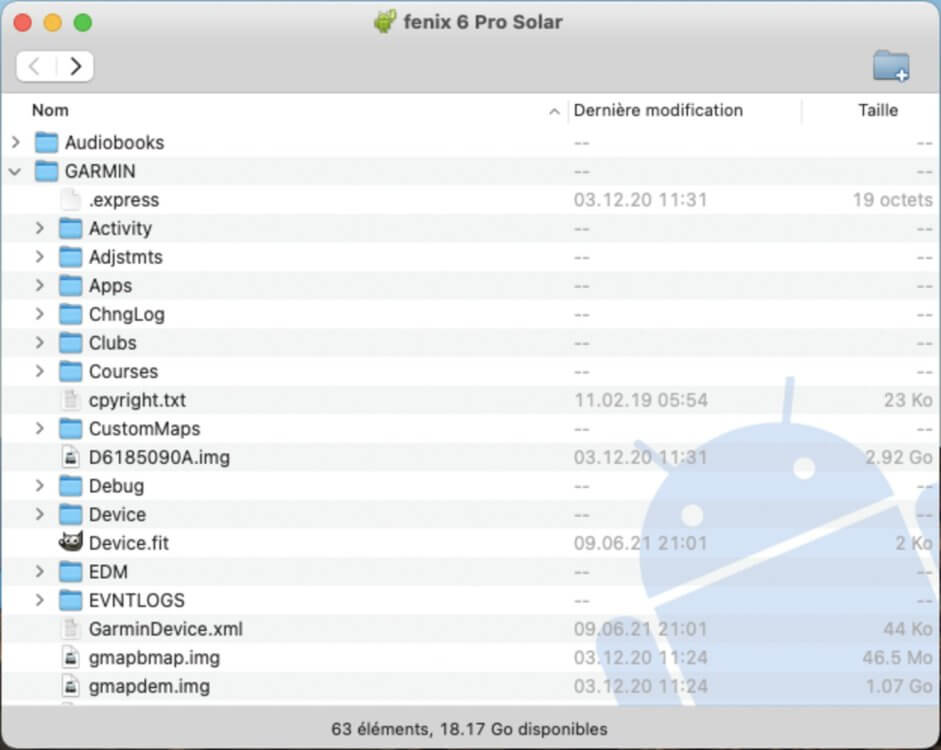Toggle sort direction arrow in Nom column
This screenshot has height=750, width=941.
555,112
